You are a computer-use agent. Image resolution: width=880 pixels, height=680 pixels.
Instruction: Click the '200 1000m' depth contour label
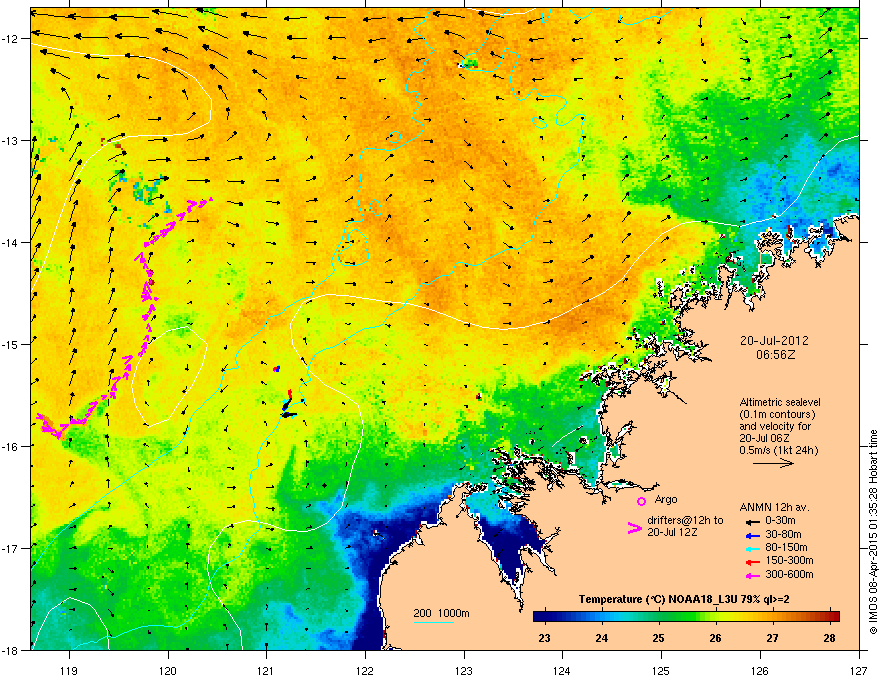(441, 613)
